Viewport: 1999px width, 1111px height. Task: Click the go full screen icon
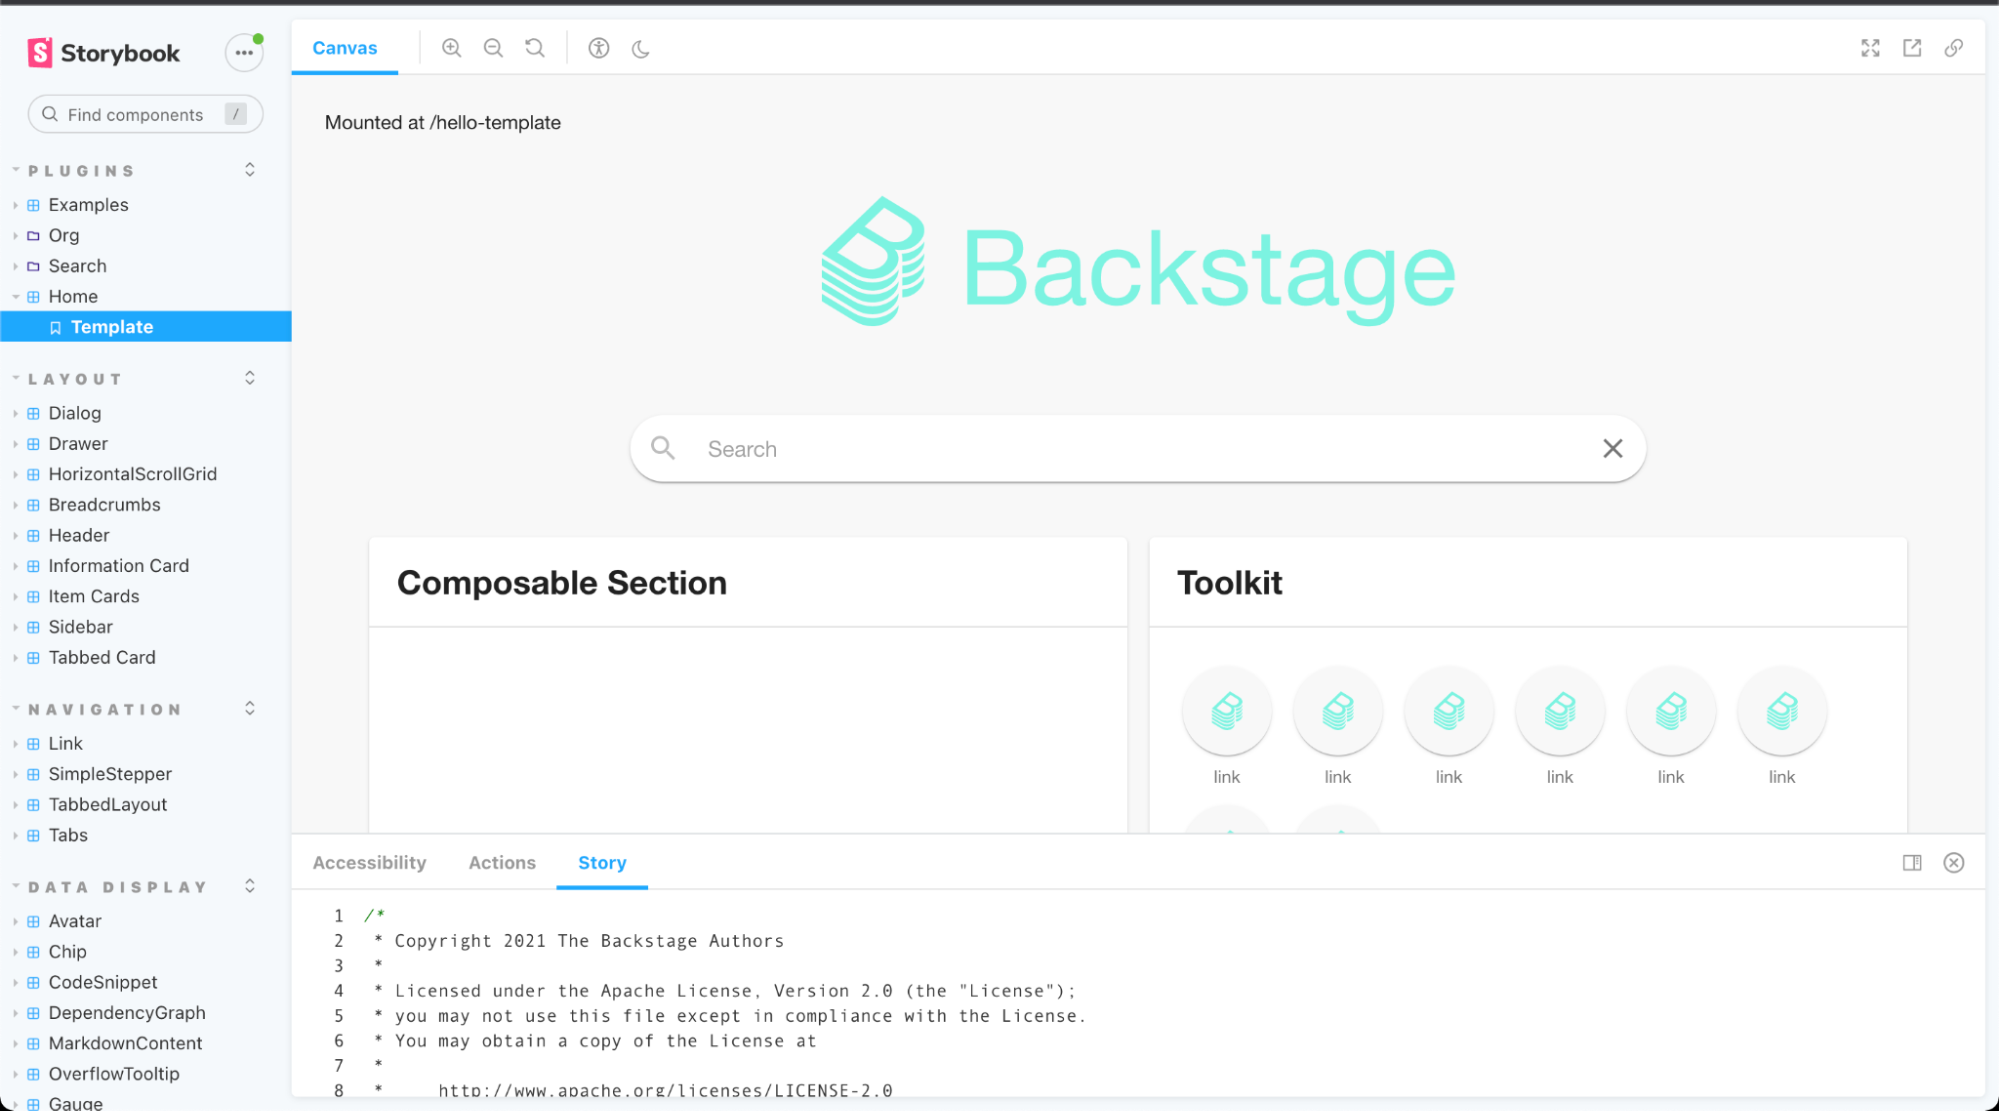(x=1870, y=48)
